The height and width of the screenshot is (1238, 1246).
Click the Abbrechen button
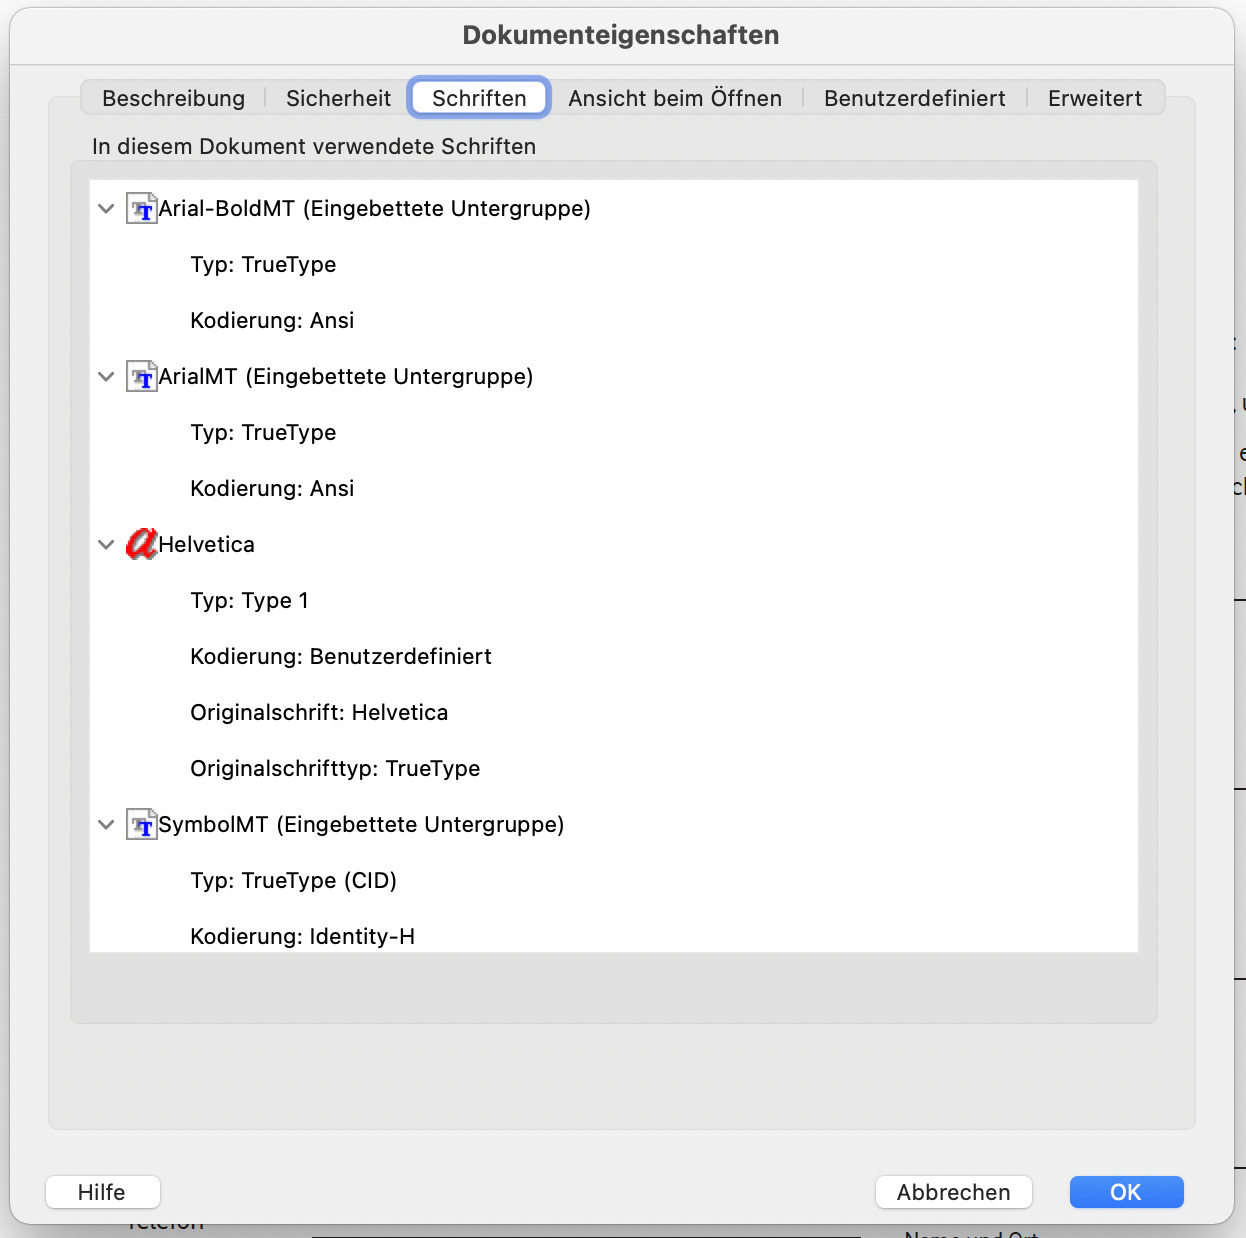[x=953, y=1192]
